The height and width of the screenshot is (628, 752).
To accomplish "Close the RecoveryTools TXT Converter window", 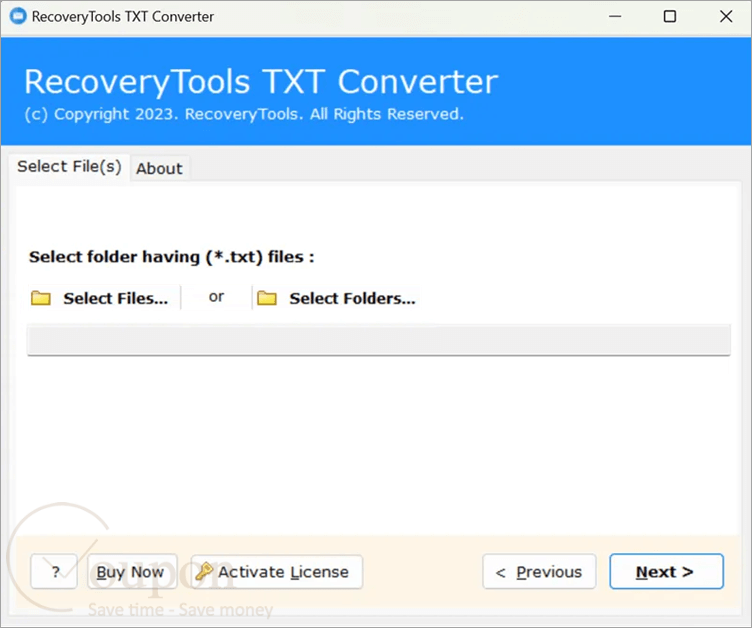I will click(726, 16).
